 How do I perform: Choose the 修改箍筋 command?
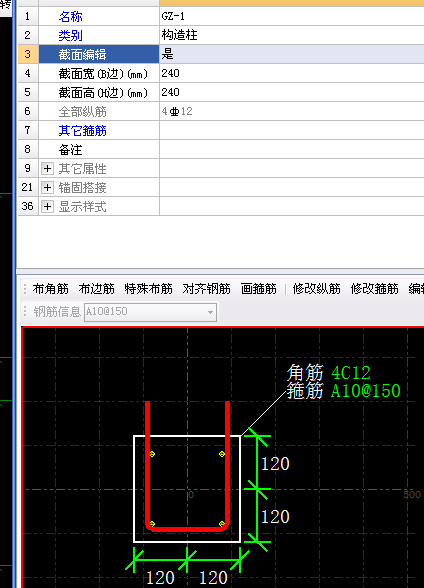tap(375, 289)
